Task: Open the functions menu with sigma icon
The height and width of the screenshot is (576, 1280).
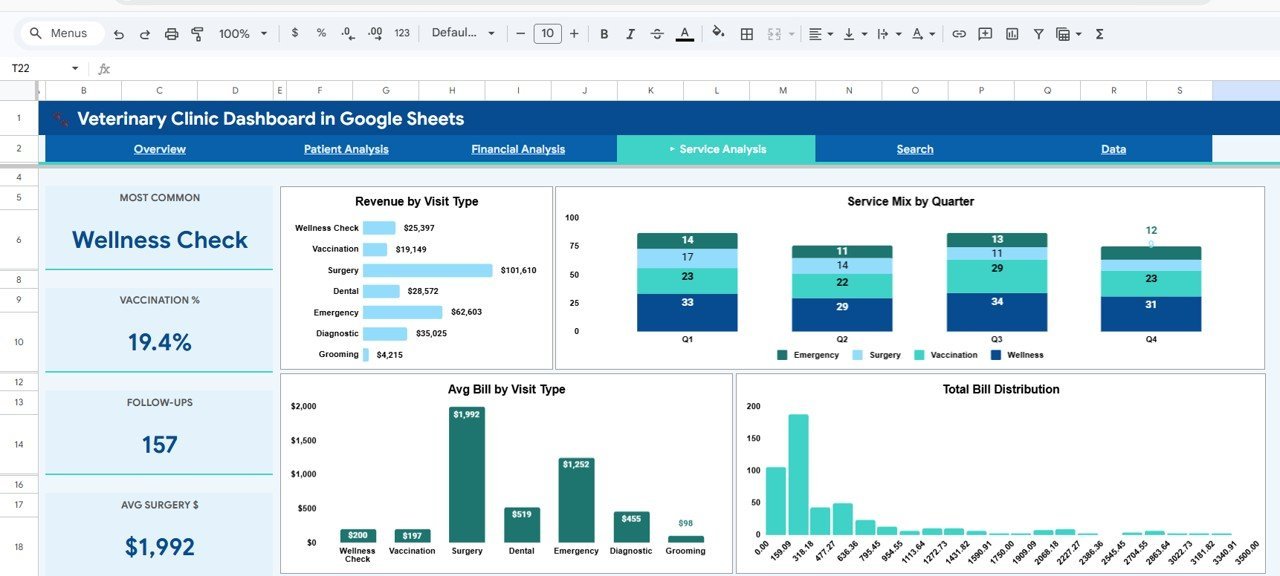Action: [1099, 33]
